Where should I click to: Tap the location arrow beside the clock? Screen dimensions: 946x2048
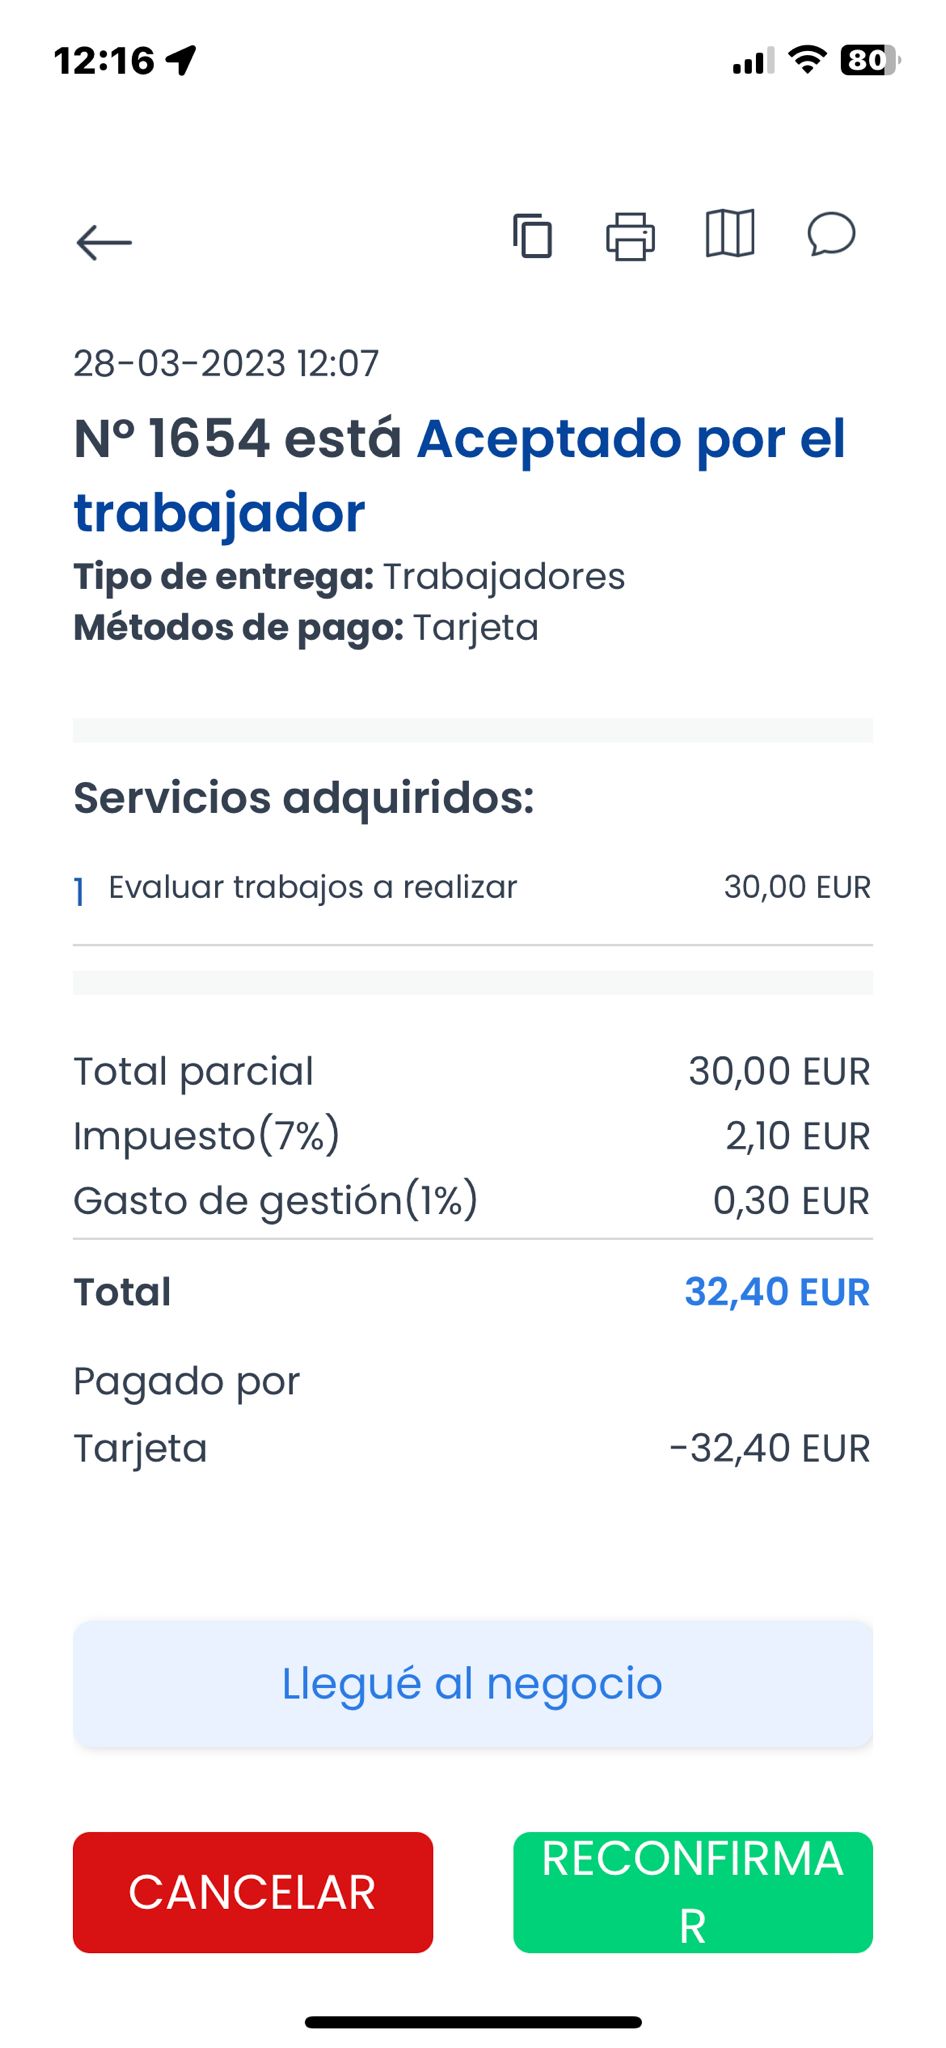coord(181,61)
